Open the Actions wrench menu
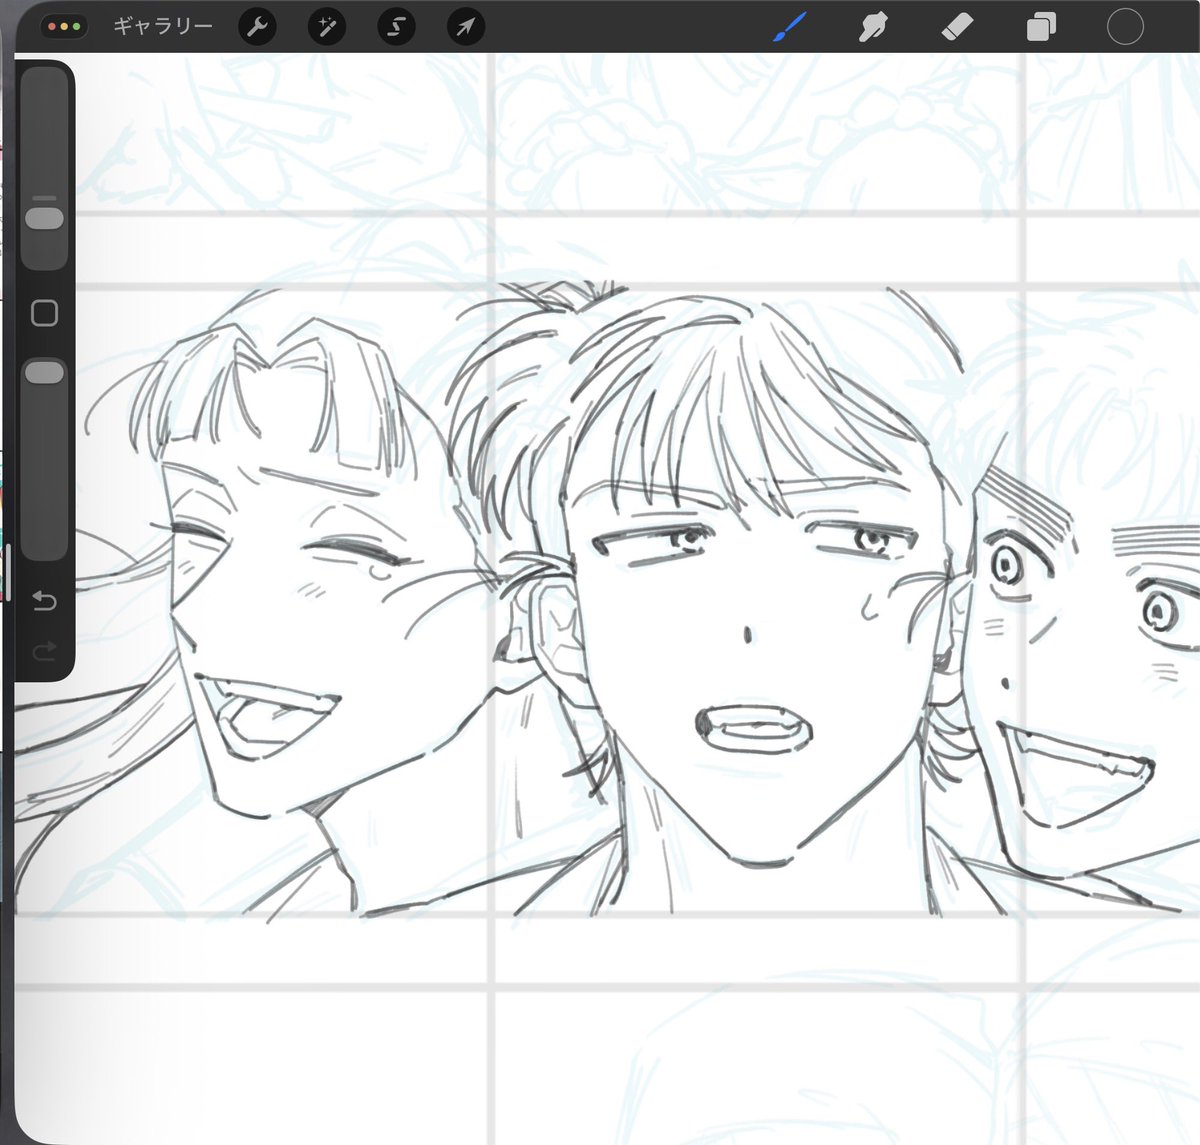 click(257, 27)
